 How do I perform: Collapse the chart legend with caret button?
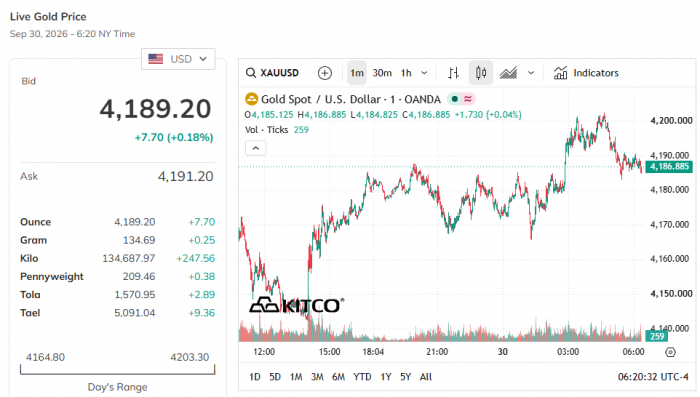[x=255, y=148]
